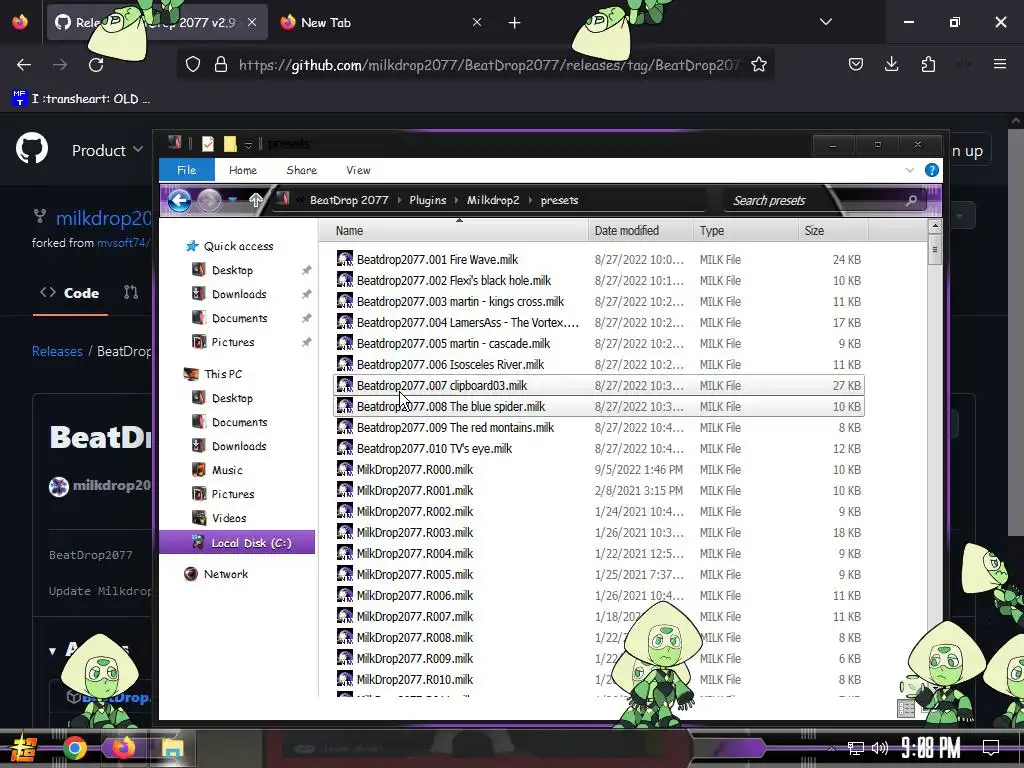Open recent locations dropdown arrow in Explorer
1024x768 pixels.
click(232, 200)
